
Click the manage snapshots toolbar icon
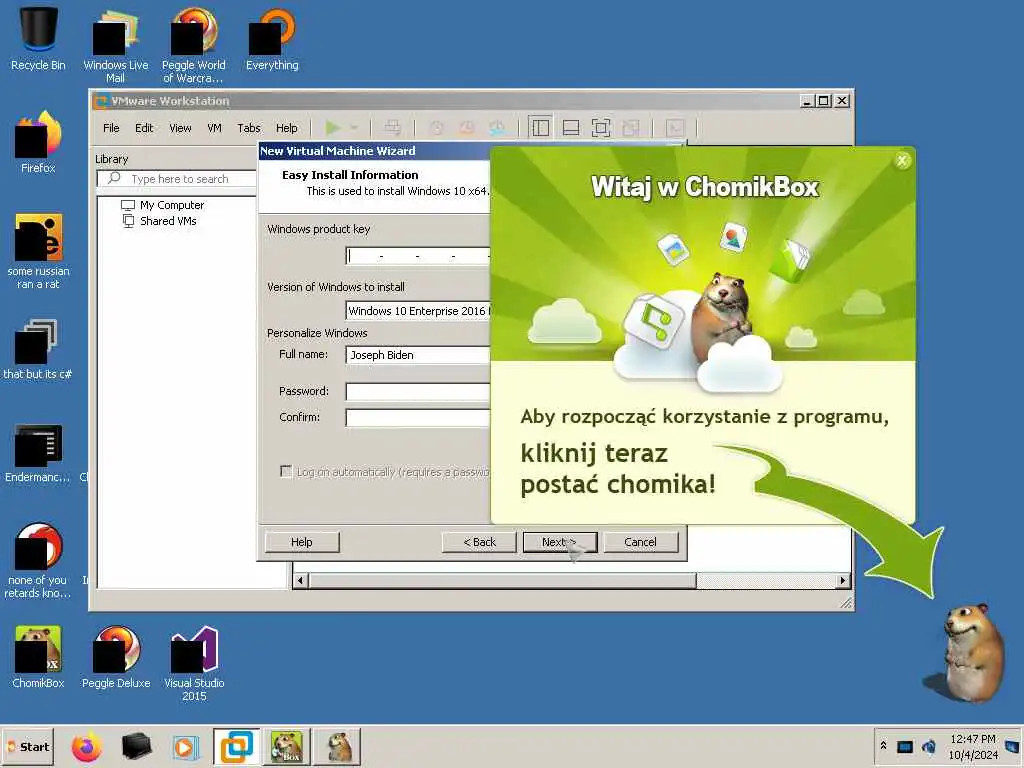[497, 127]
